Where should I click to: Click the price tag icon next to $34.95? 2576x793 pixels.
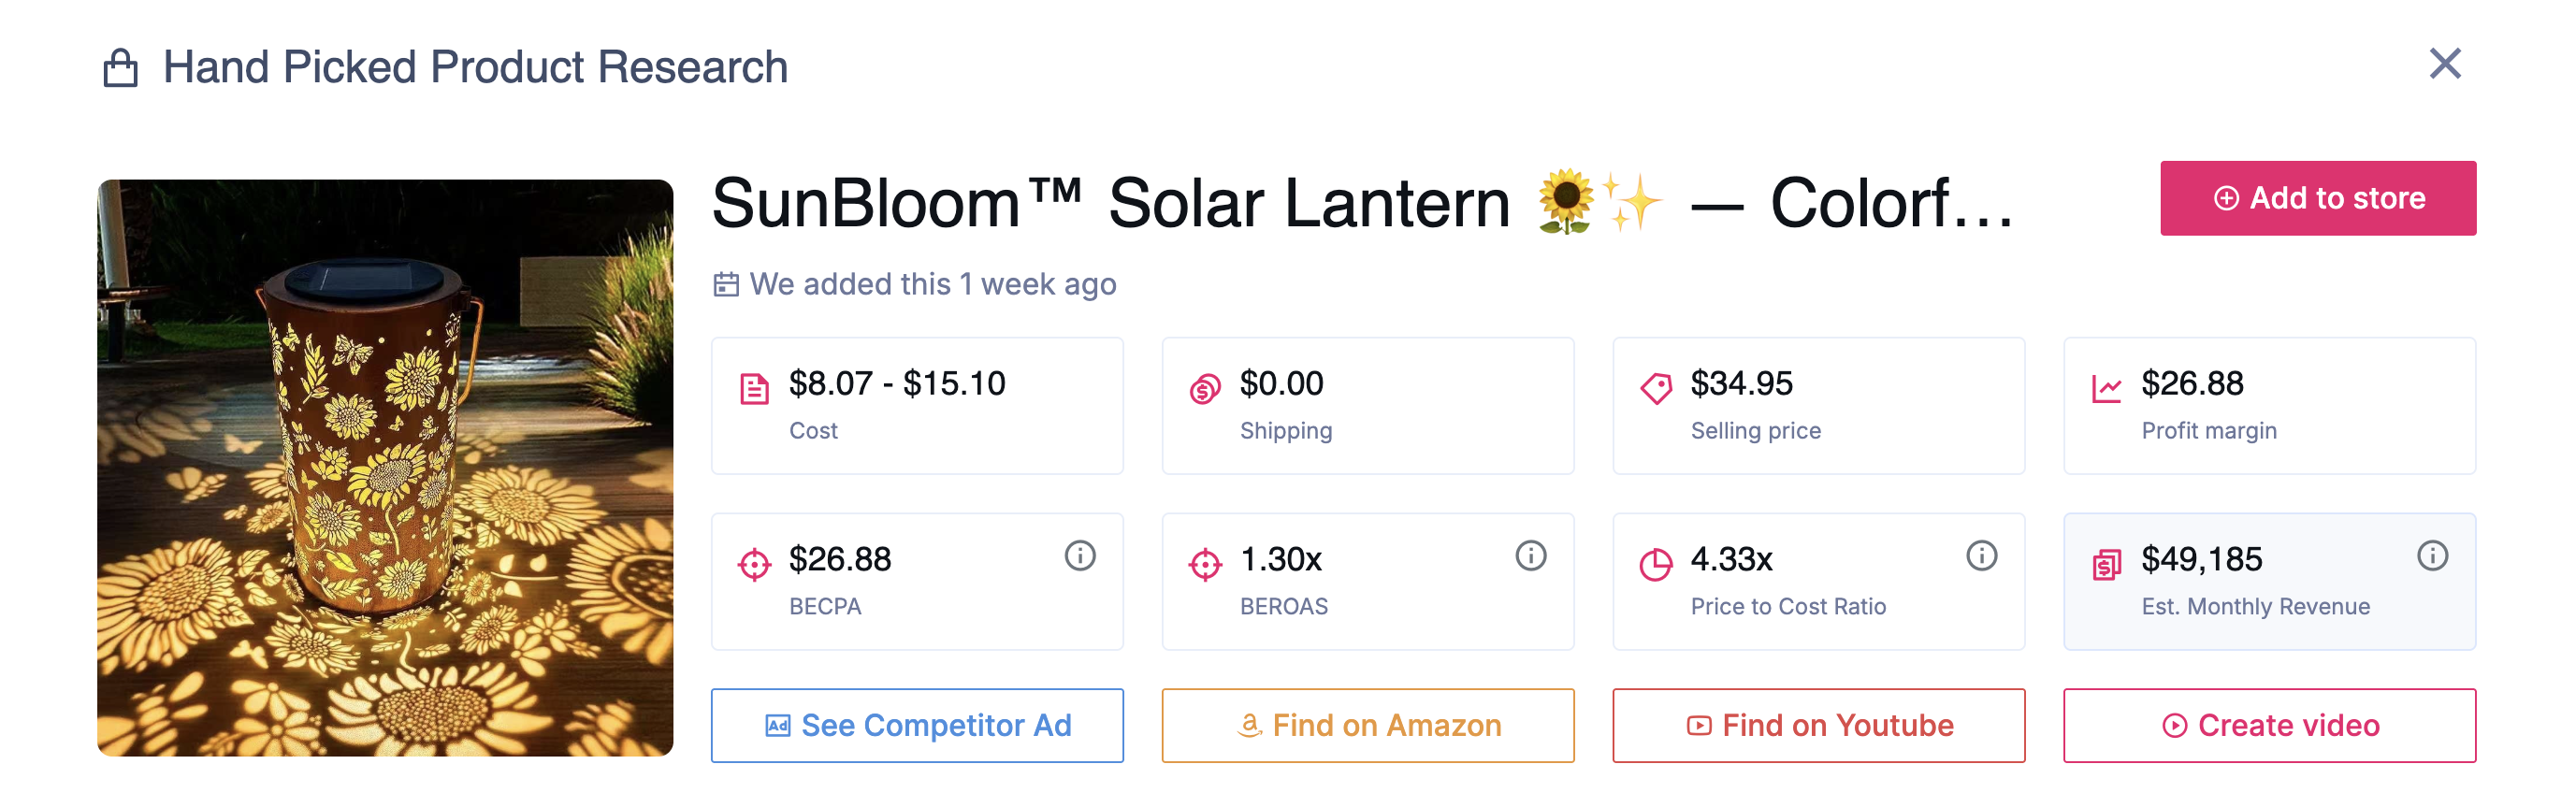click(1656, 388)
